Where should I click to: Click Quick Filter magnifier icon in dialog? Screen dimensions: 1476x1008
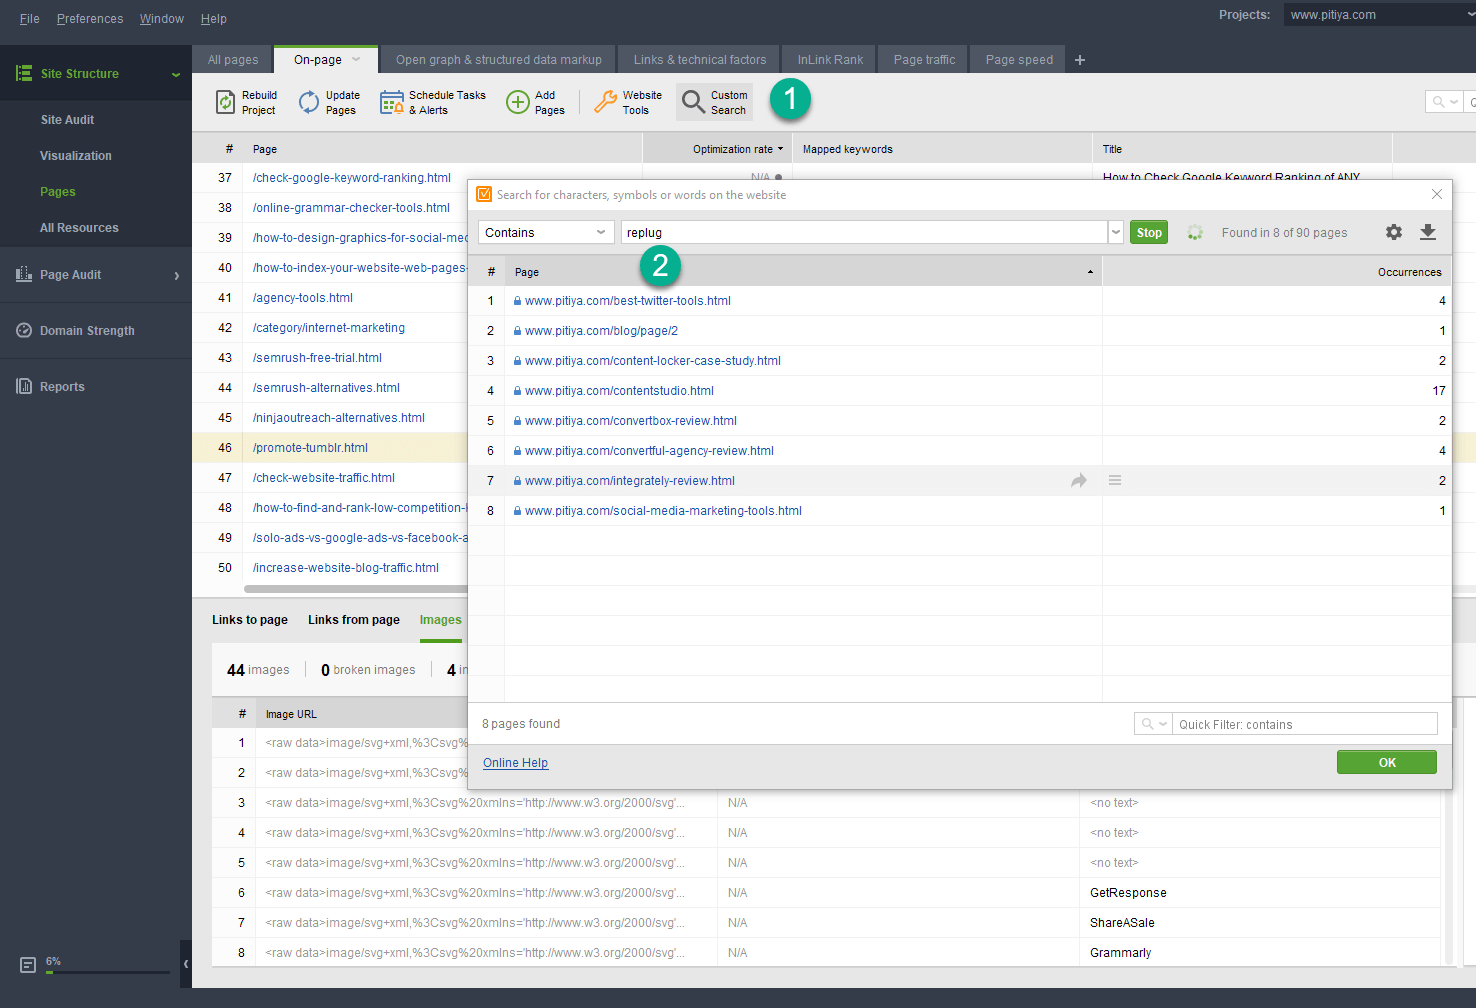1148,724
